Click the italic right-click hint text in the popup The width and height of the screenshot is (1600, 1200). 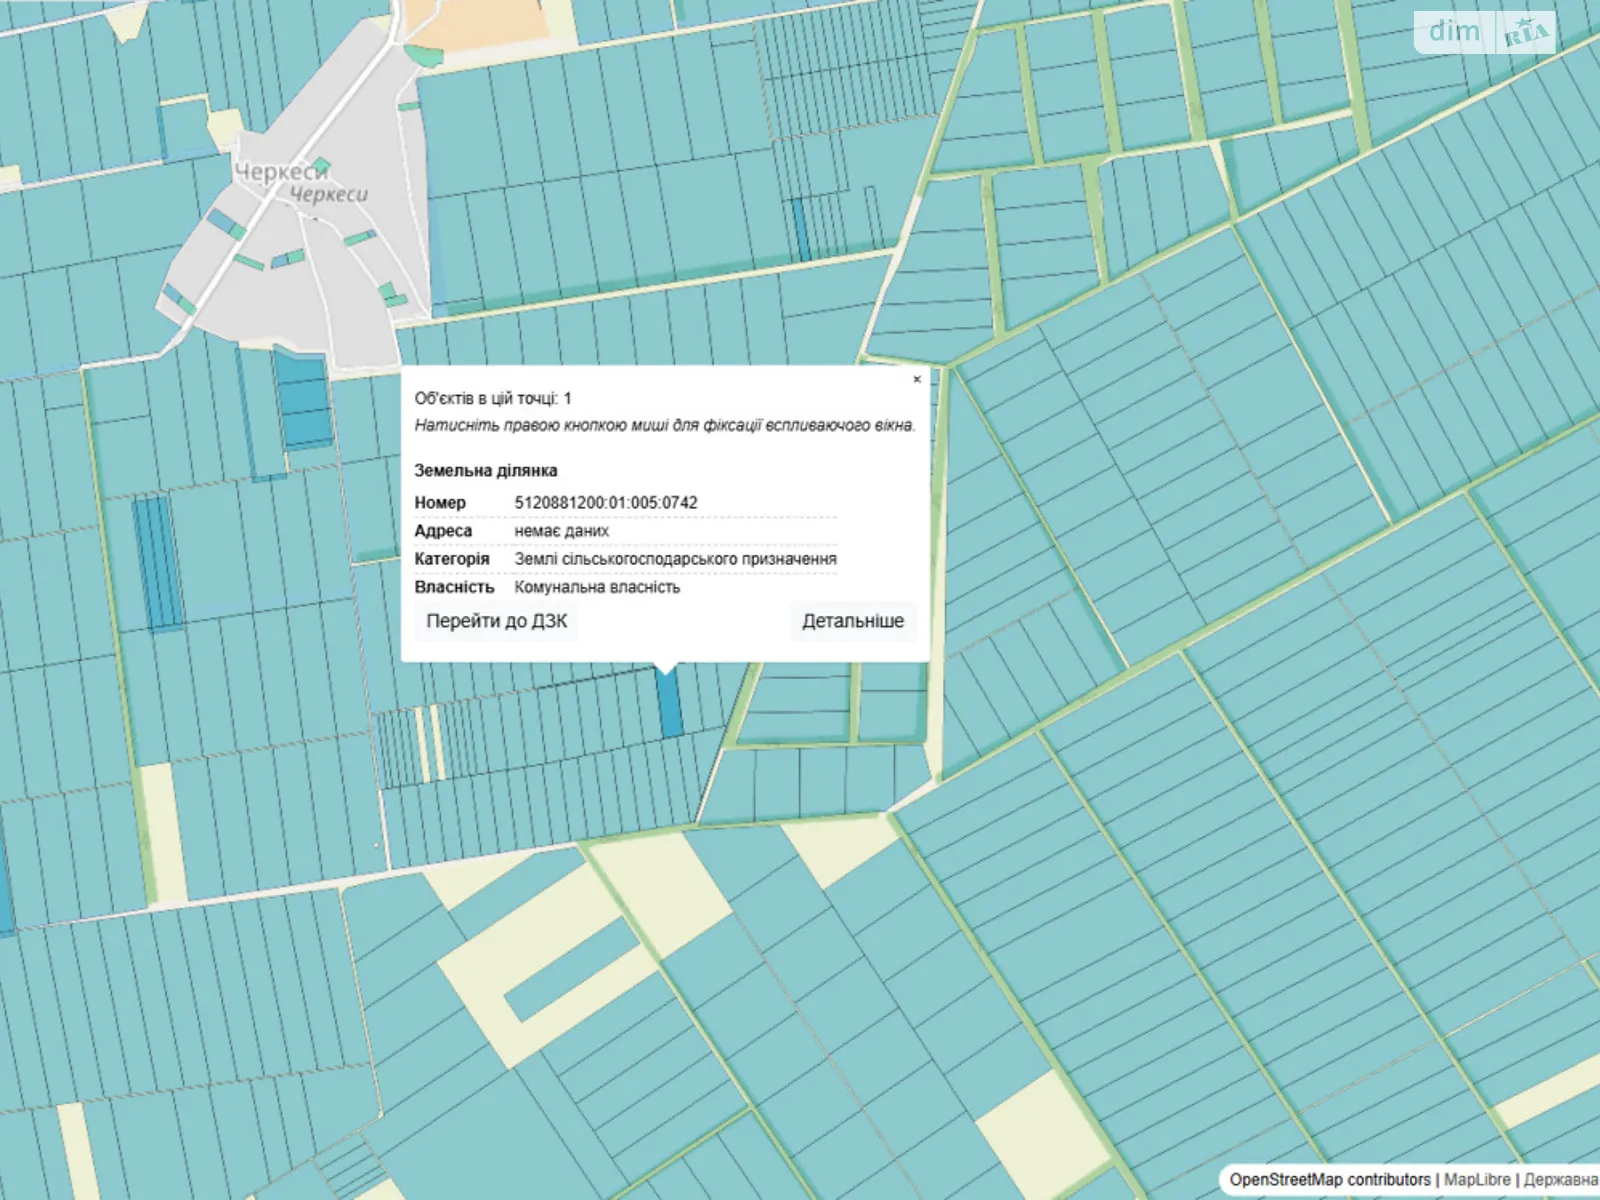(664, 425)
